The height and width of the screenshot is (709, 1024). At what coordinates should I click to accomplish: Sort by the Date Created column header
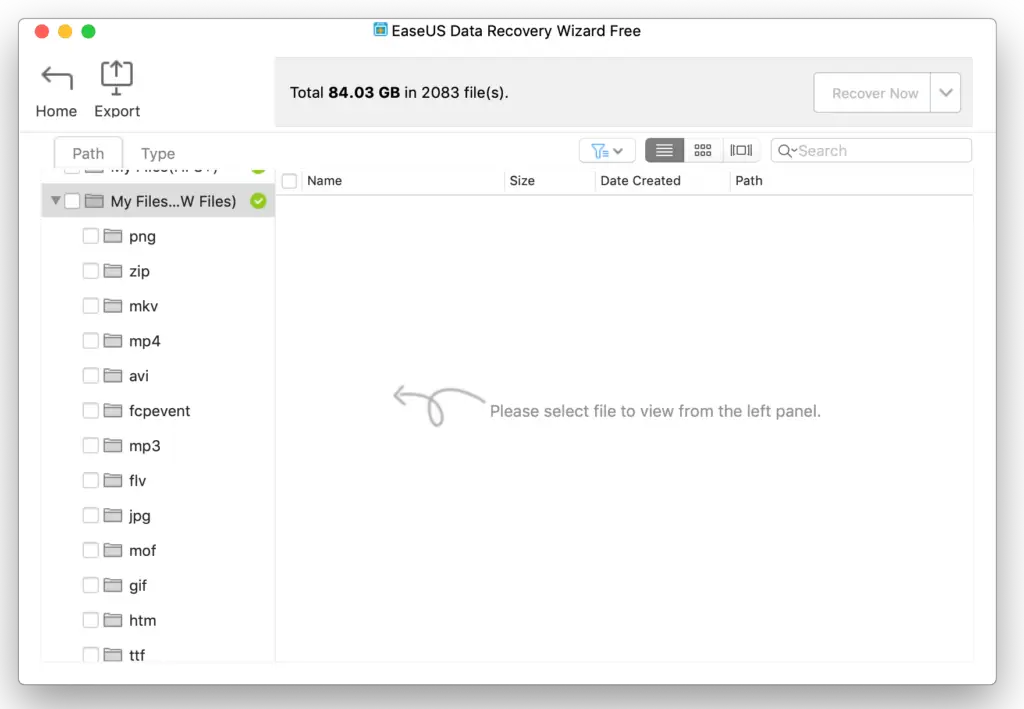[640, 181]
